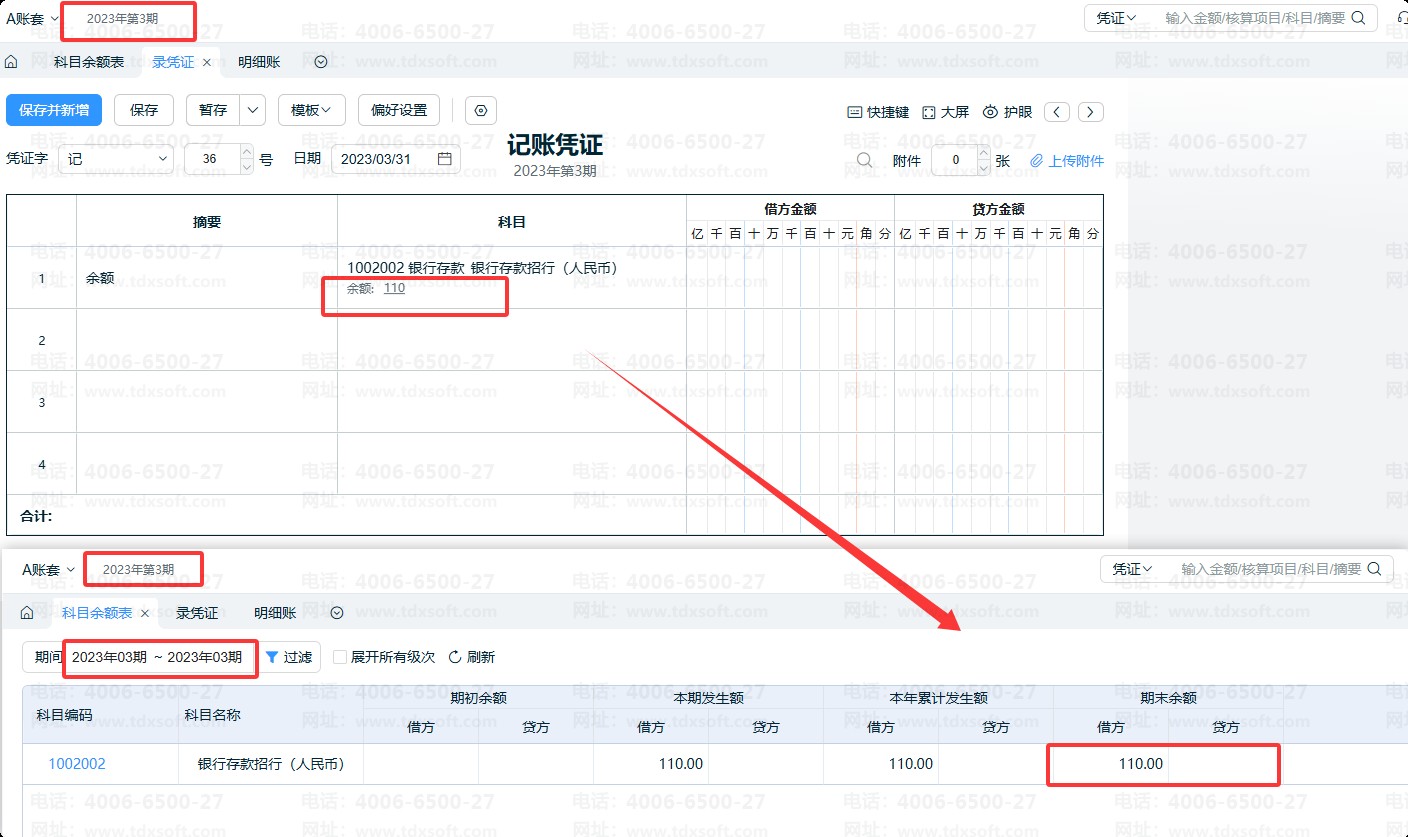Expand the 暂存 dropdown arrow
The width and height of the screenshot is (1408, 837).
253,110
